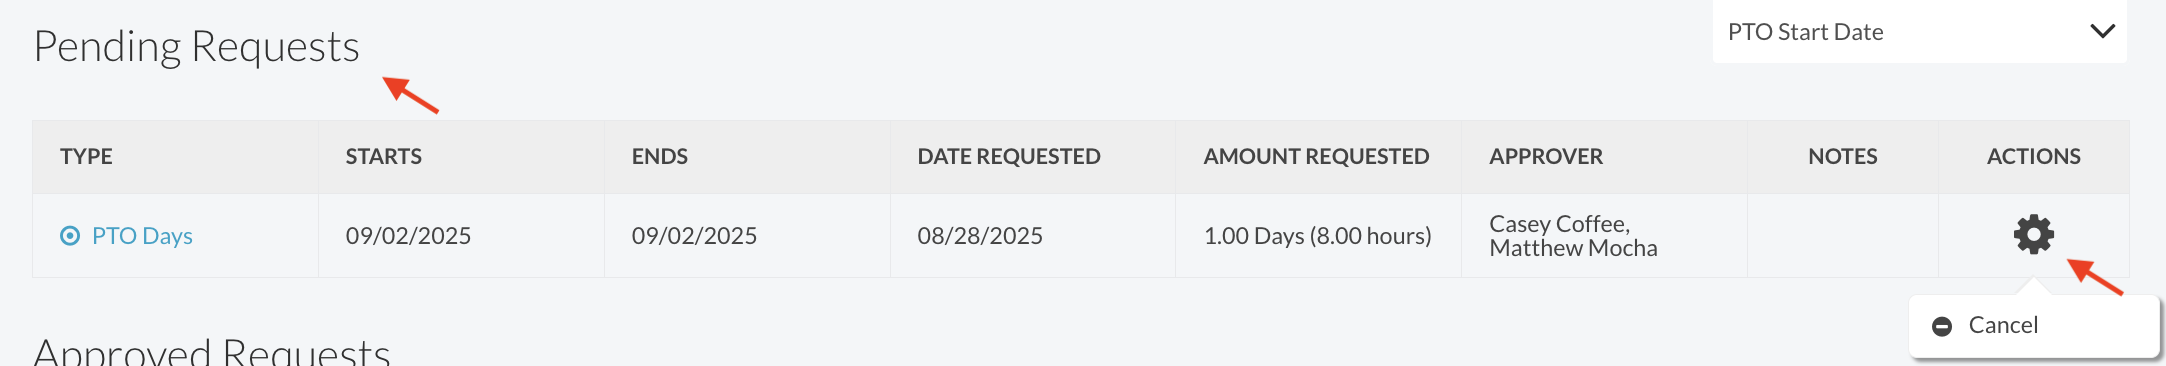Click the minus icon beside Cancel
The height and width of the screenshot is (366, 2166).
[x=1942, y=326]
